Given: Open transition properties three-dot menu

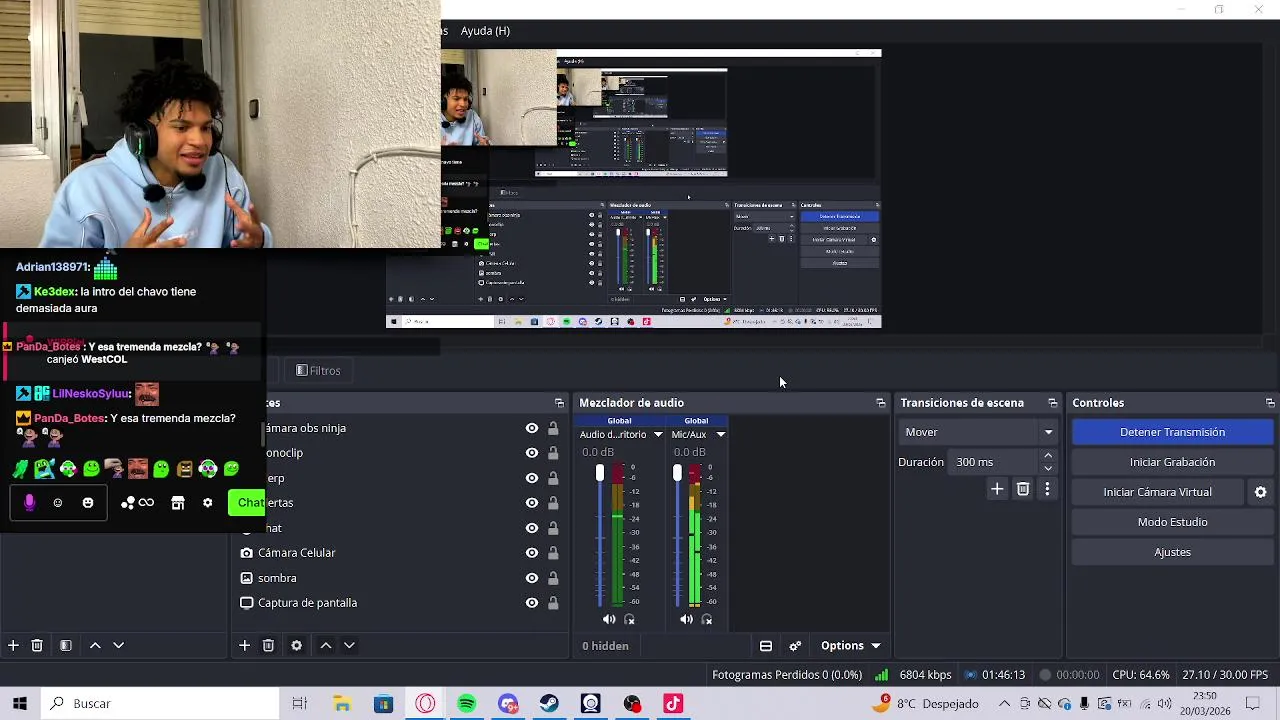Looking at the screenshot, I should pos(1047,489).
